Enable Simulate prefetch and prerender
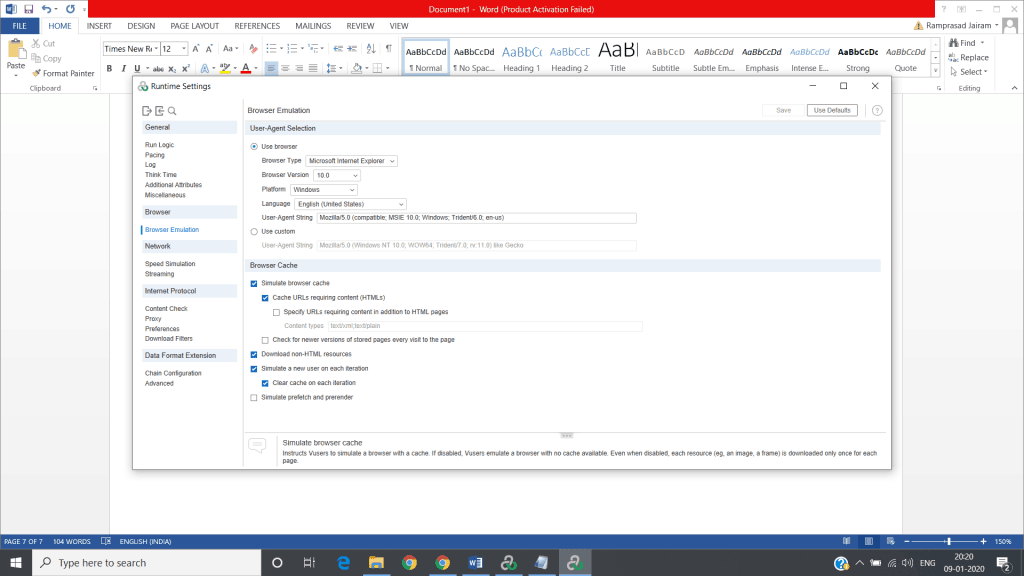1024x576 pixels. point(254,397)
